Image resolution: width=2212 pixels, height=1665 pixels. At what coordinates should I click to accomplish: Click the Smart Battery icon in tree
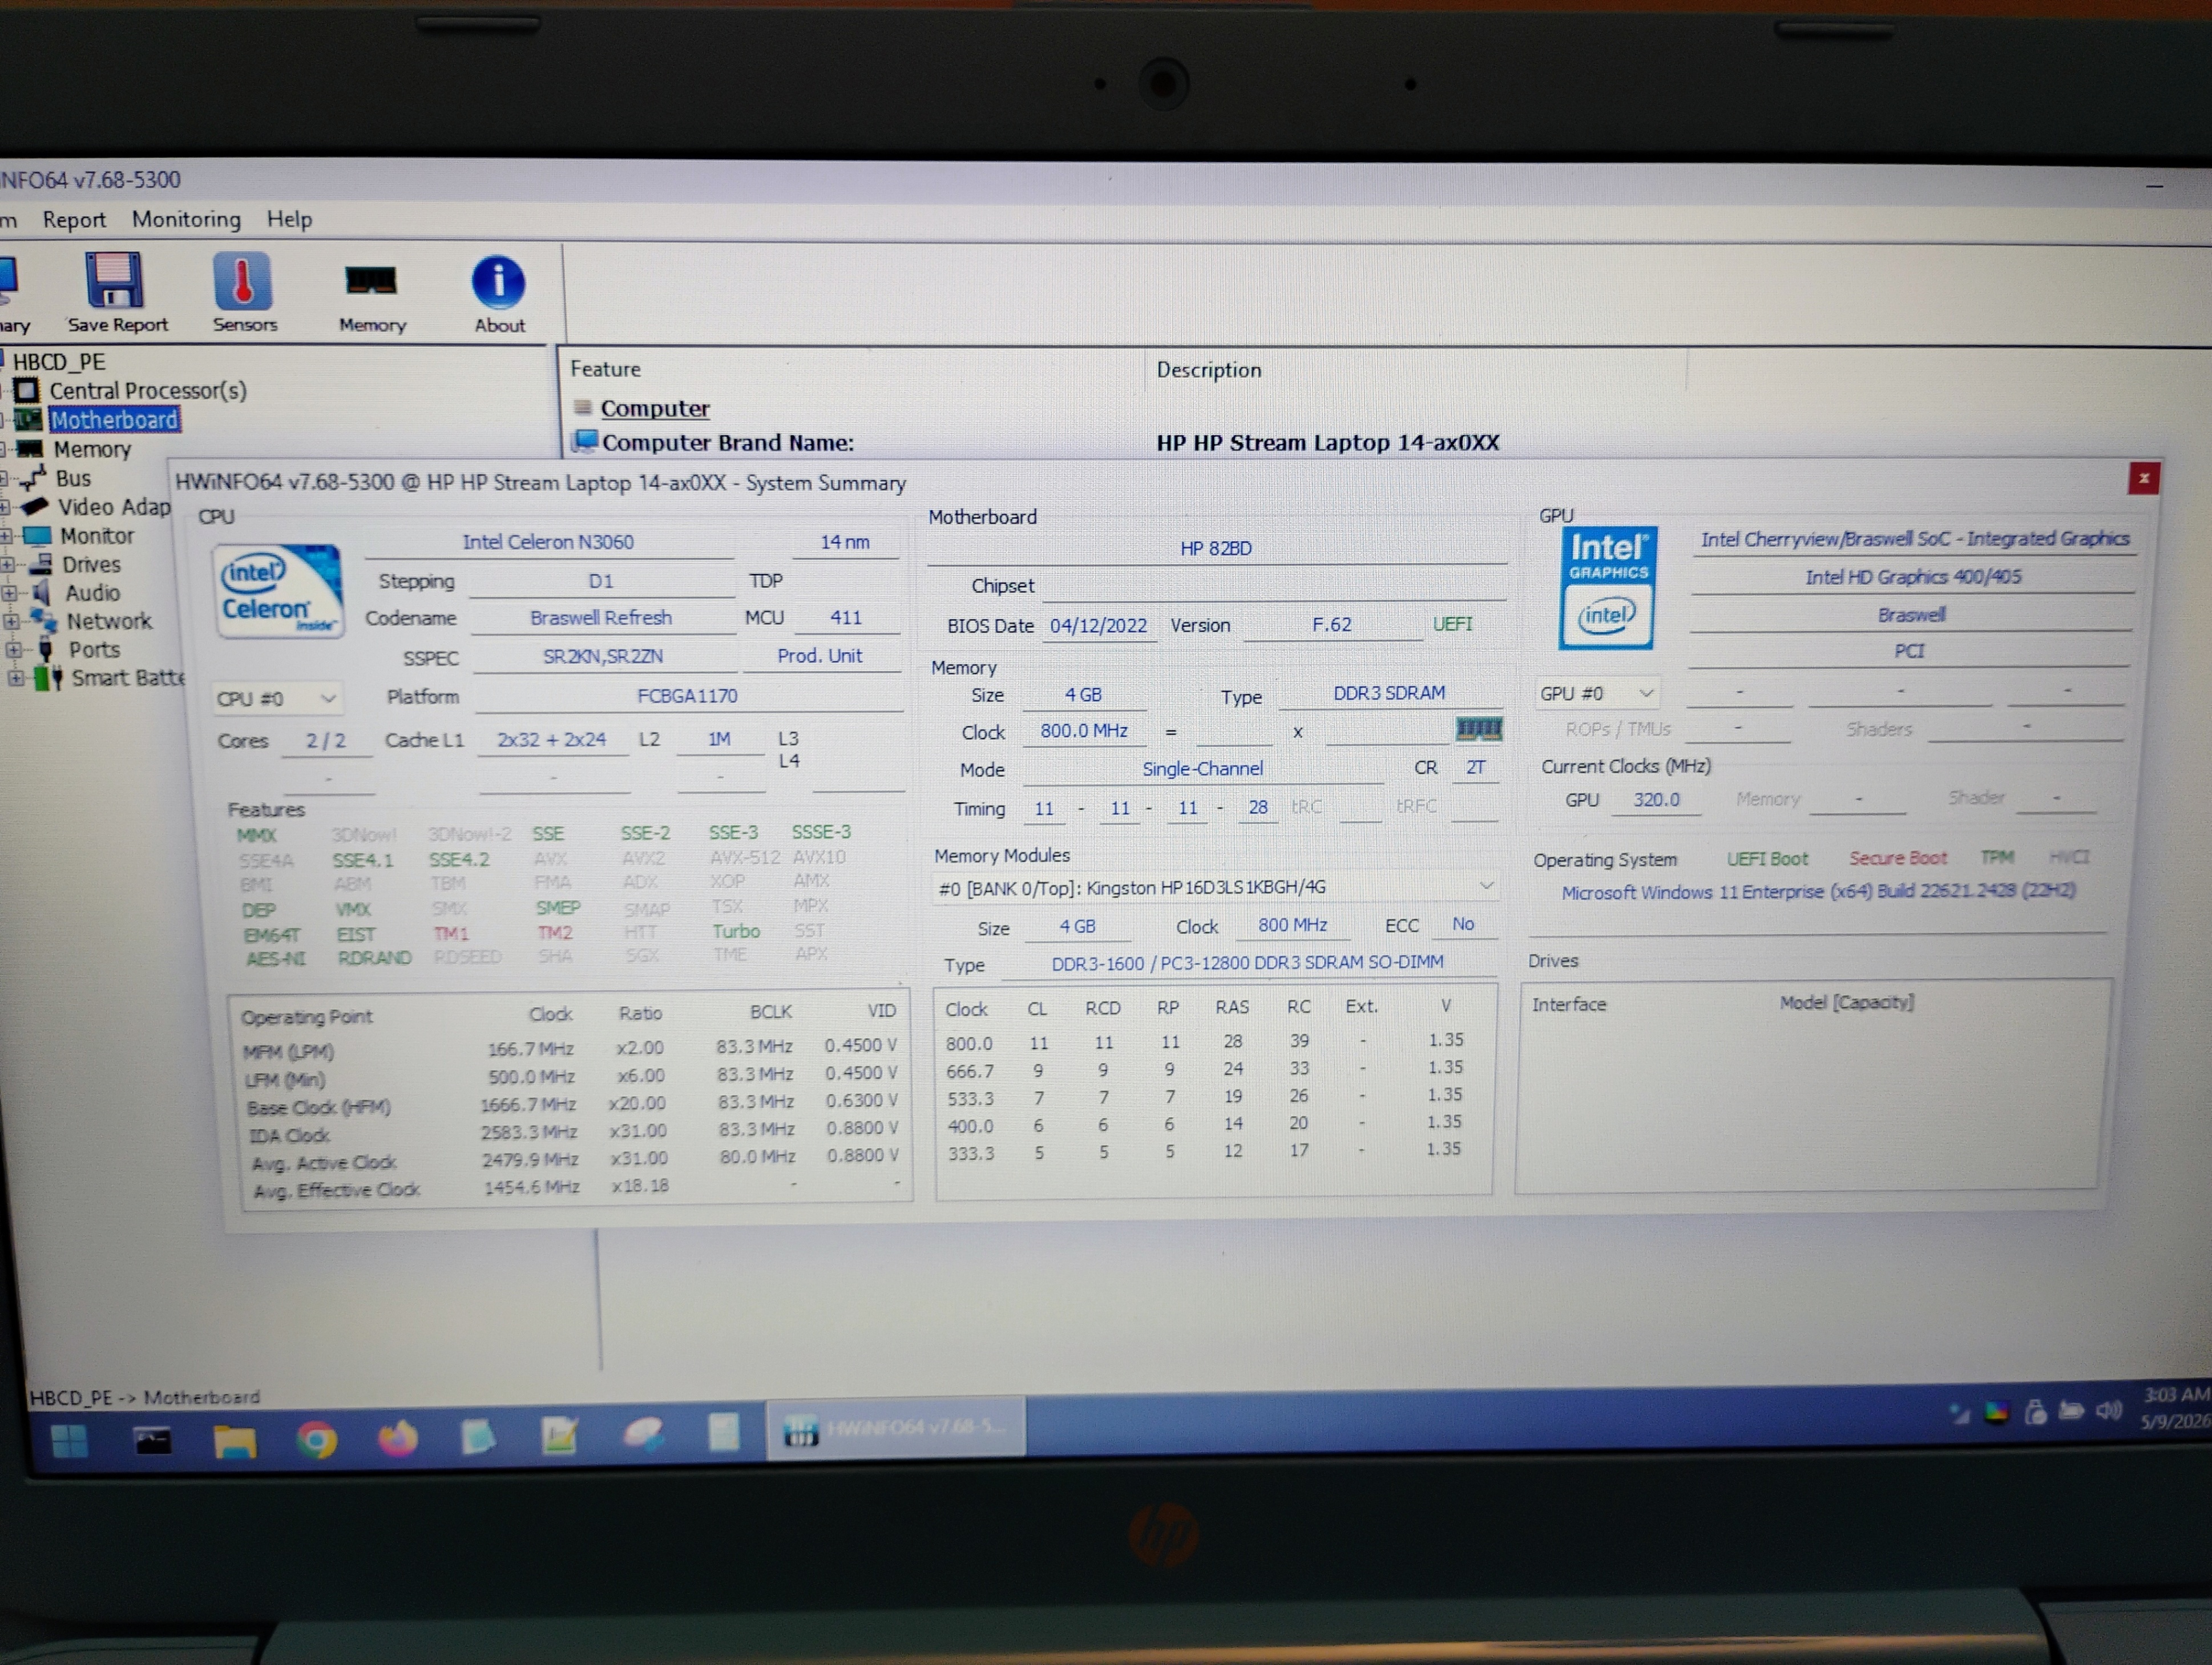tap(47, 678)
